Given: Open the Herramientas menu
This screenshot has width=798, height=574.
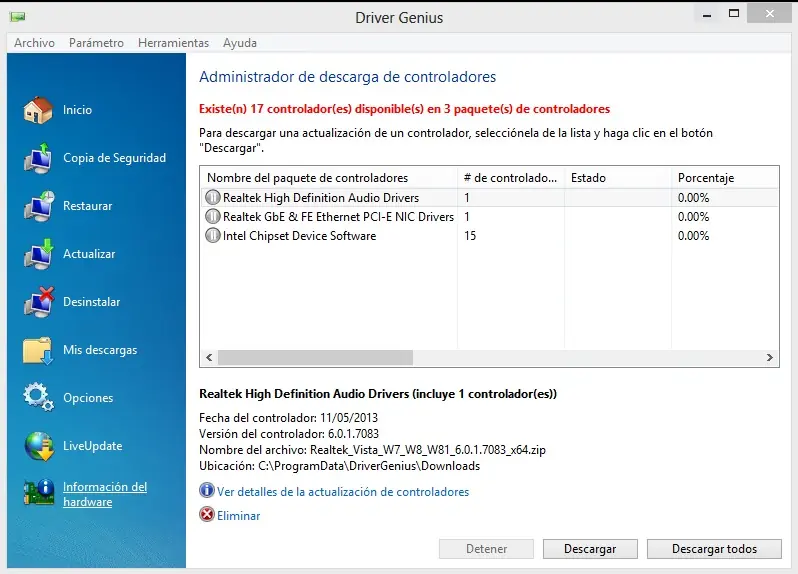Looking at the screenshot, I should [174, 43].
